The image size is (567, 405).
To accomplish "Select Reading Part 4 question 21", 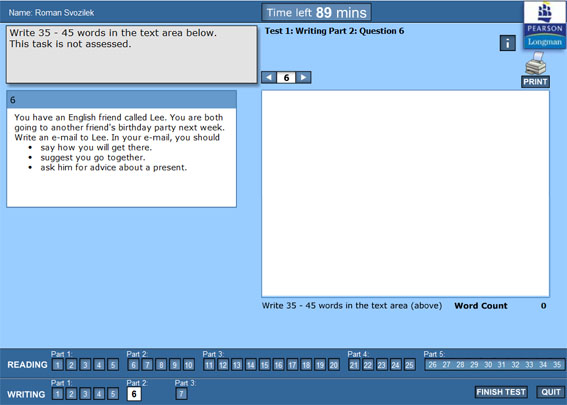I will pyautogui.click(x=354, y=365).
